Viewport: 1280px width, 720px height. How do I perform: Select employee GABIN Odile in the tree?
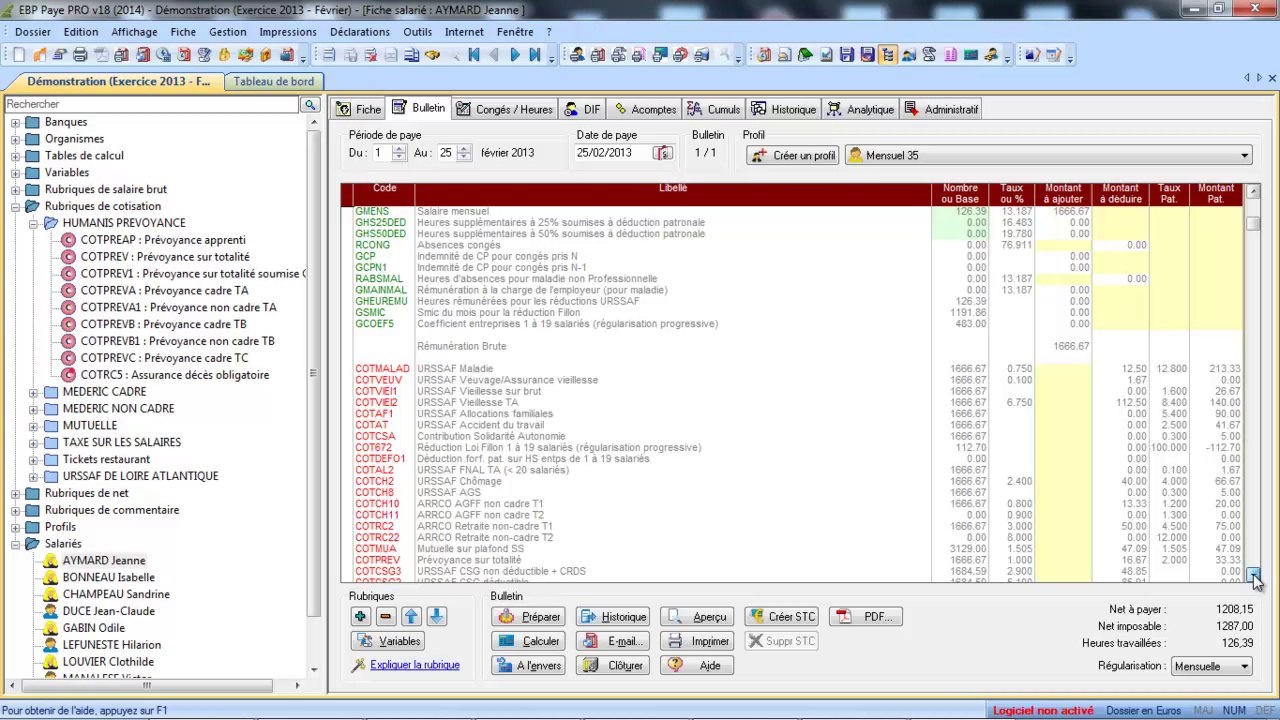coord(94,628)
